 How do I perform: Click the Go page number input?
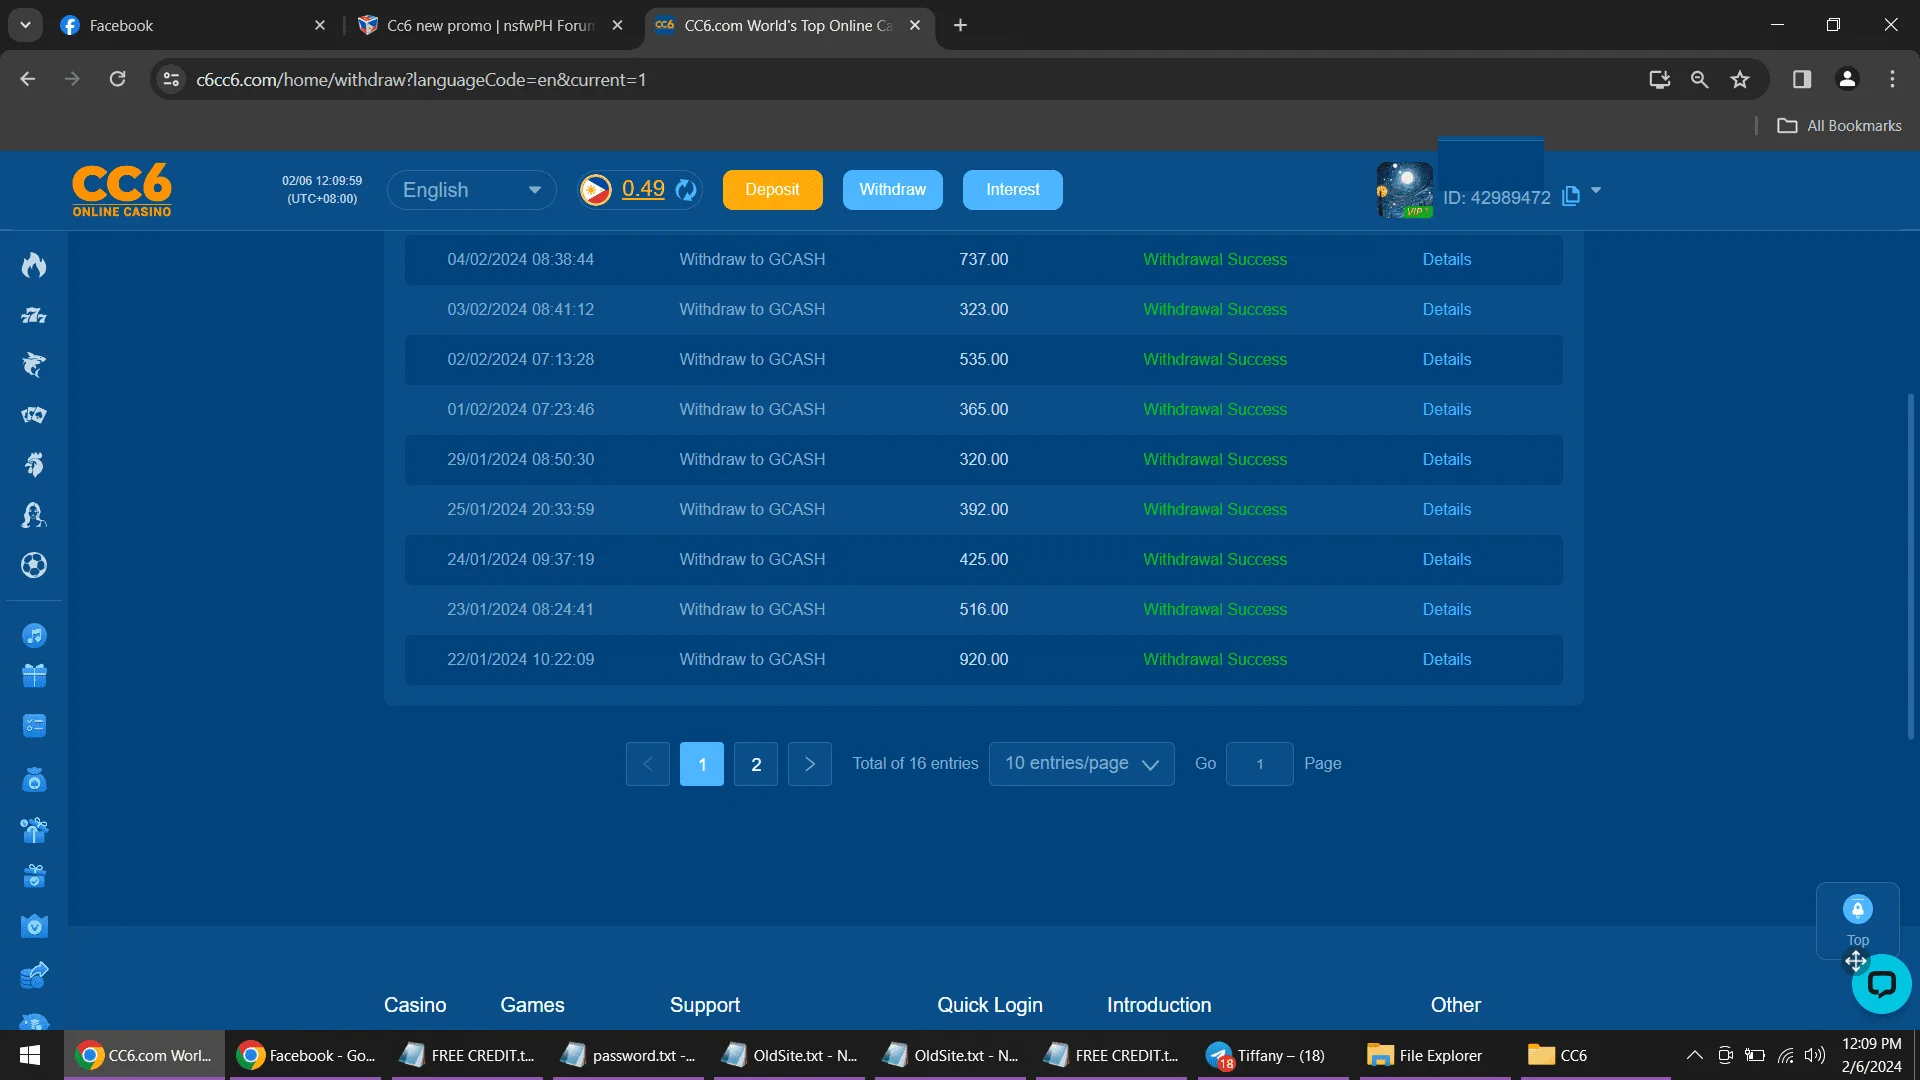click(x=1259, y=764)
